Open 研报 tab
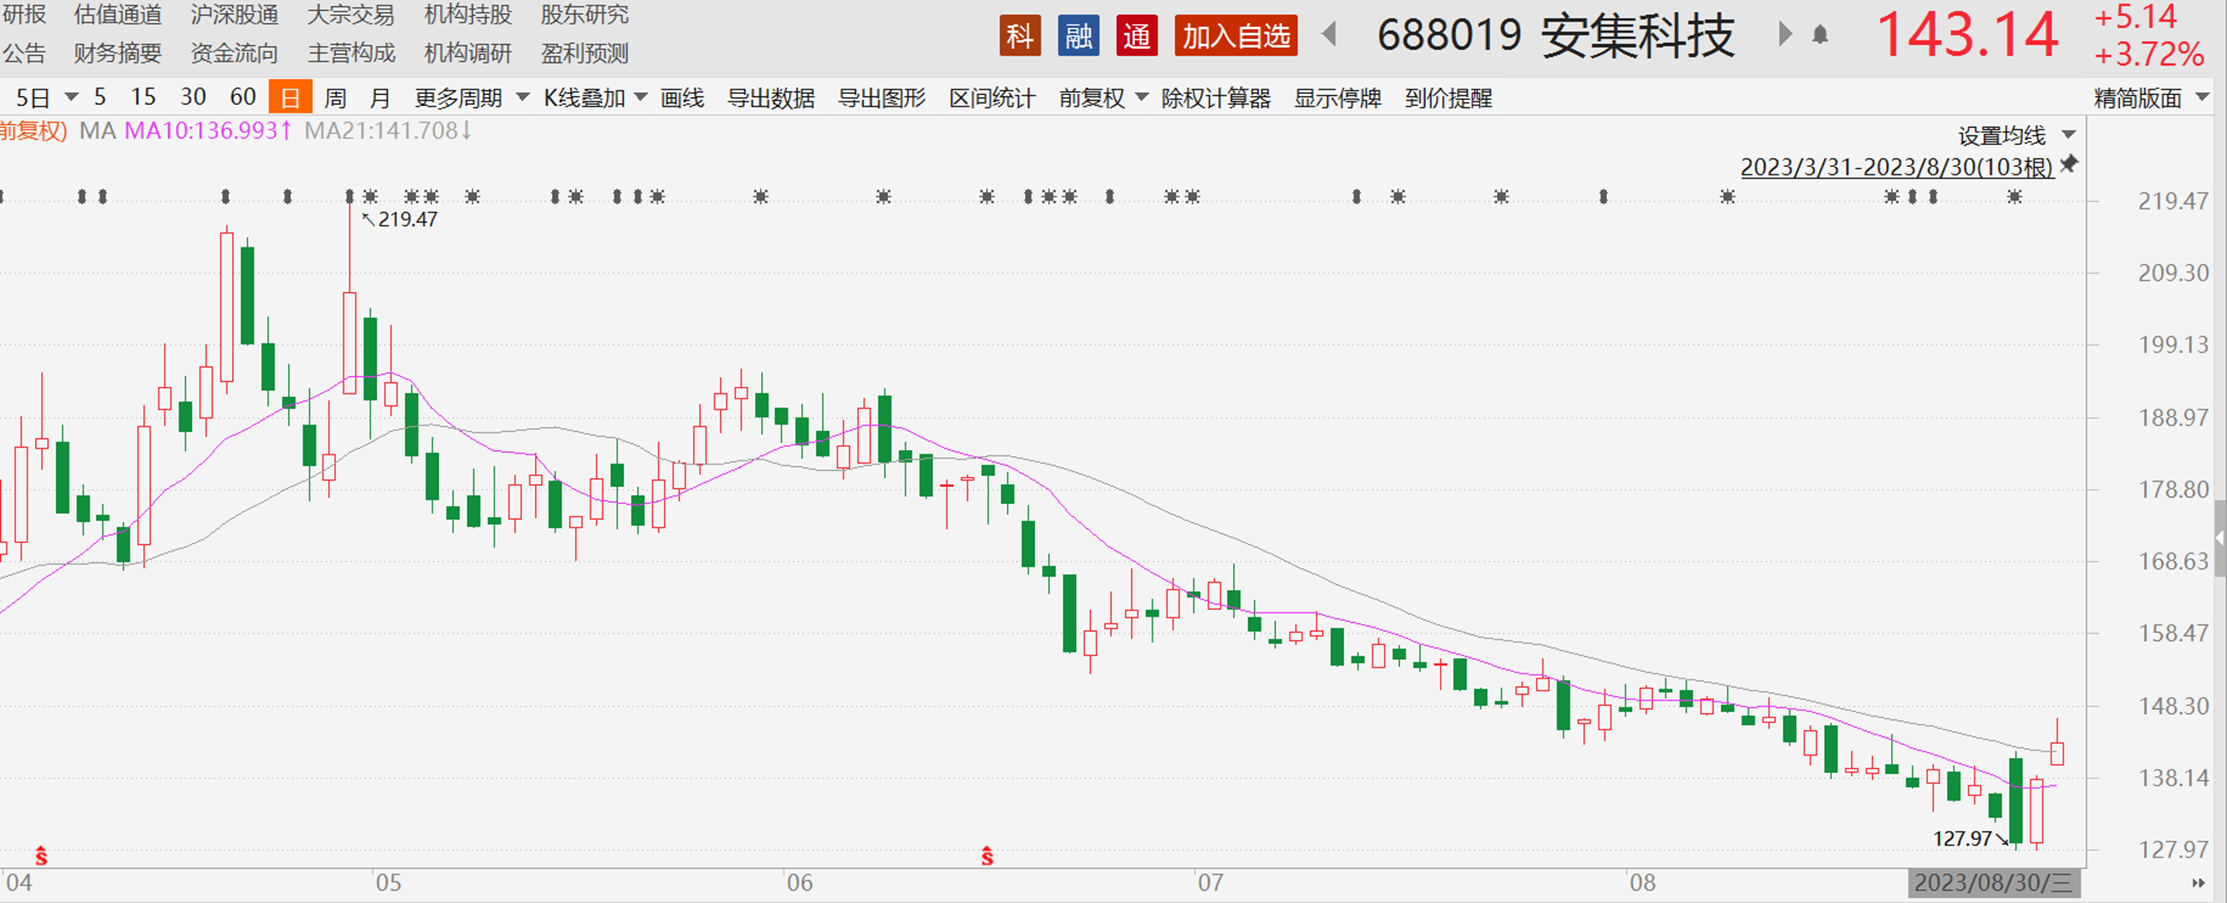The width and height of the screenshot is (2227, 903). coord(23,15)
